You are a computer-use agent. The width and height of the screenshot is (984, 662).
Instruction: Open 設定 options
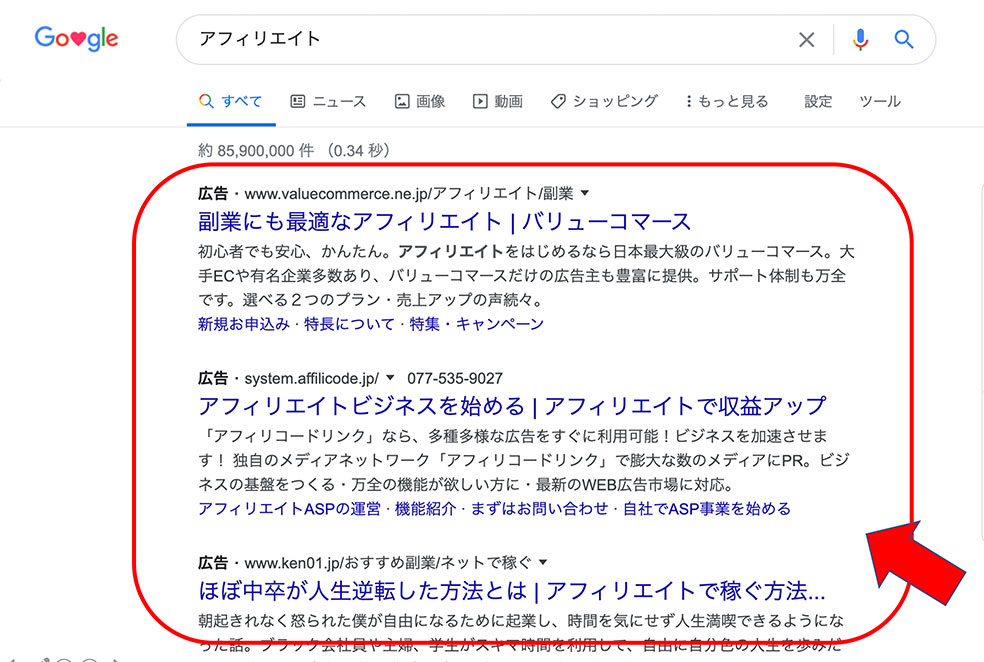[x=818, y=101]
